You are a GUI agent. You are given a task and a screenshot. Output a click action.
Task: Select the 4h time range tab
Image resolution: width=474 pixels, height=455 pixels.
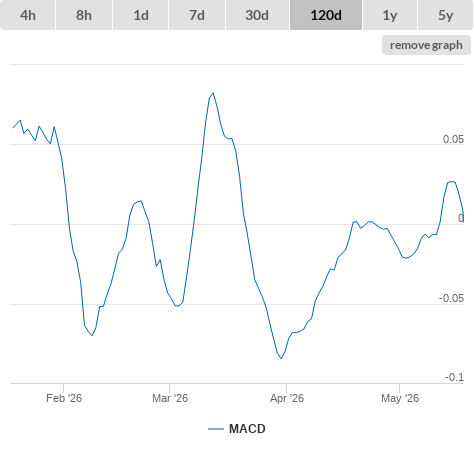tap(28, 15)
